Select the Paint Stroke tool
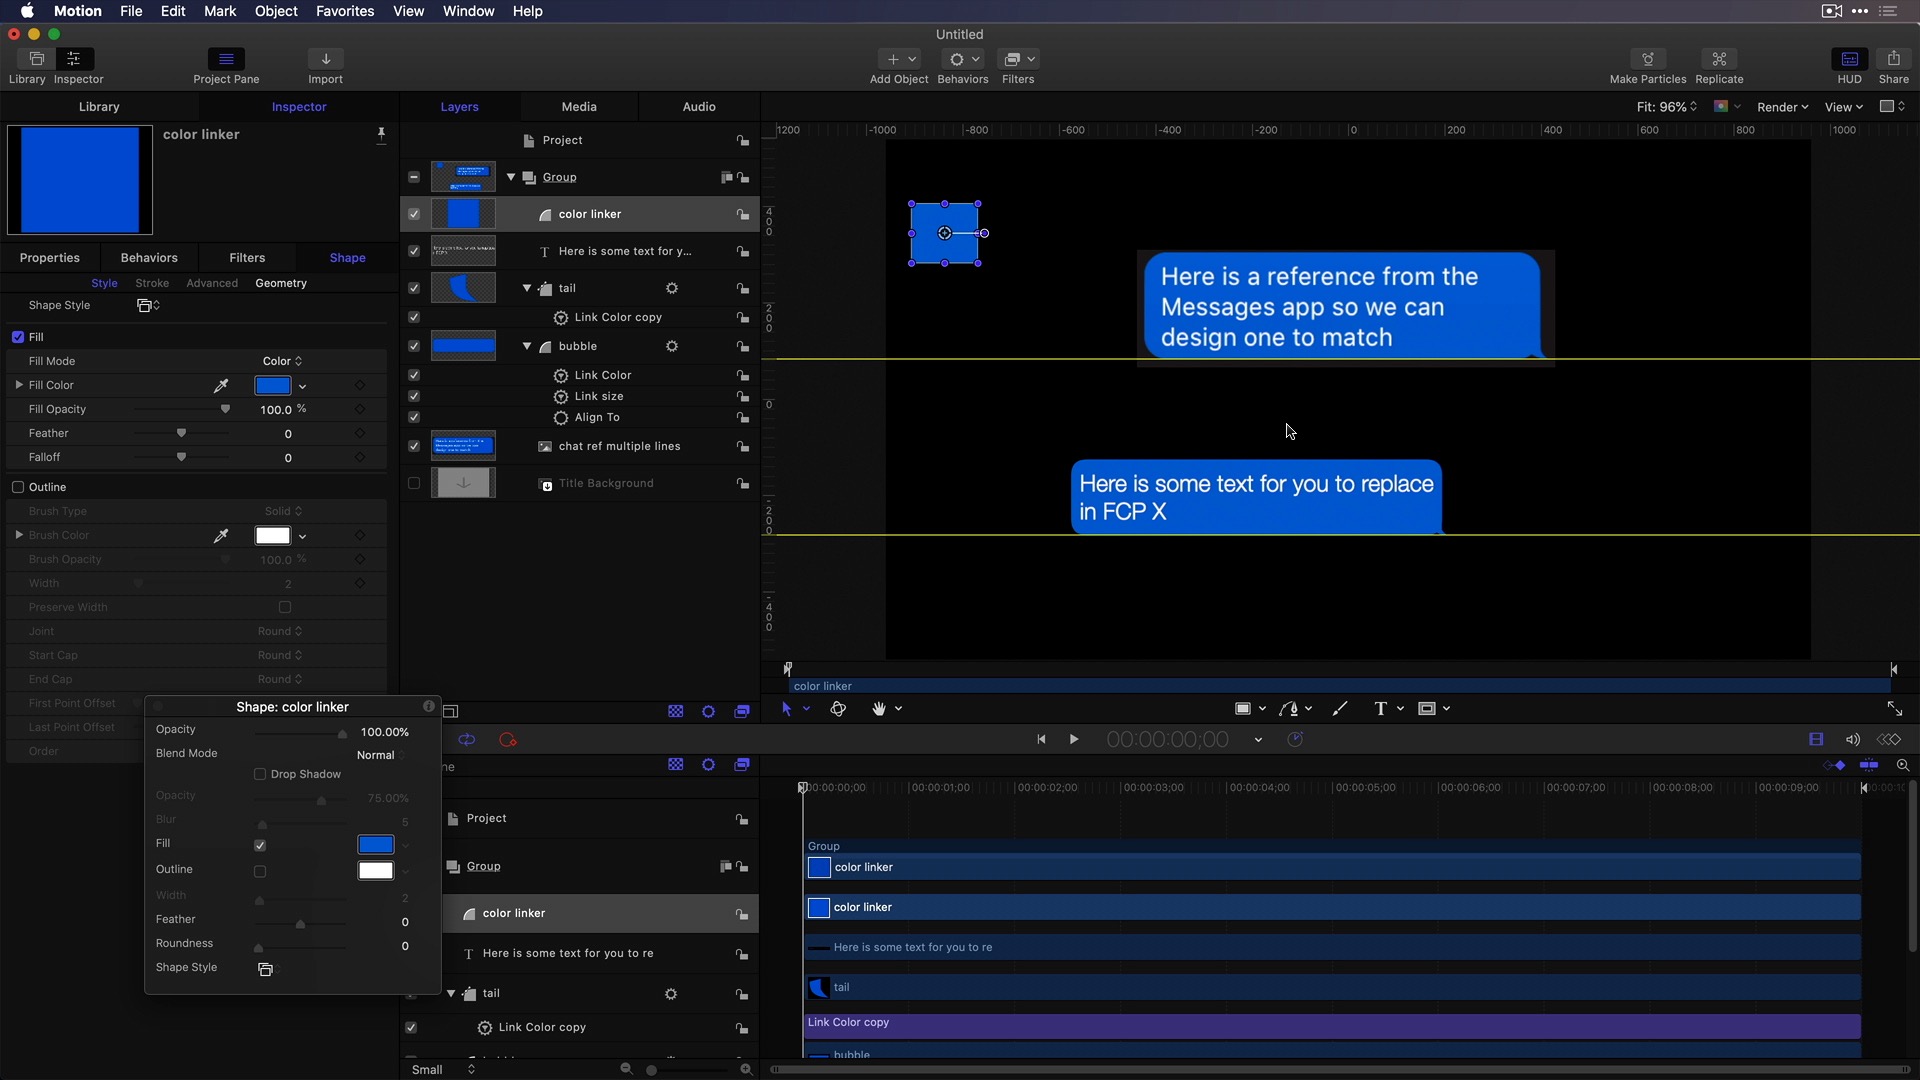Screen dimensions: 1920x1080 click(x=1340, y=709)
